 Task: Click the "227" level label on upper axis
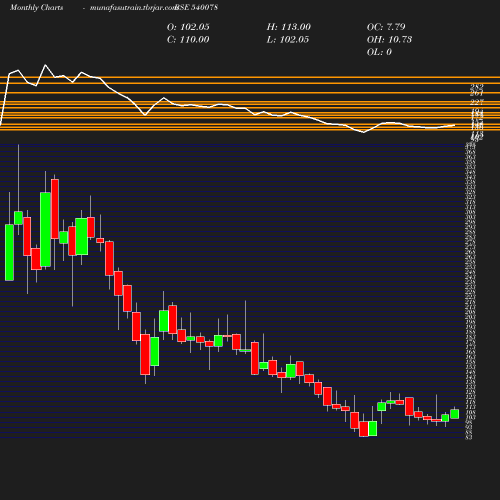click(x=477, y=102)
